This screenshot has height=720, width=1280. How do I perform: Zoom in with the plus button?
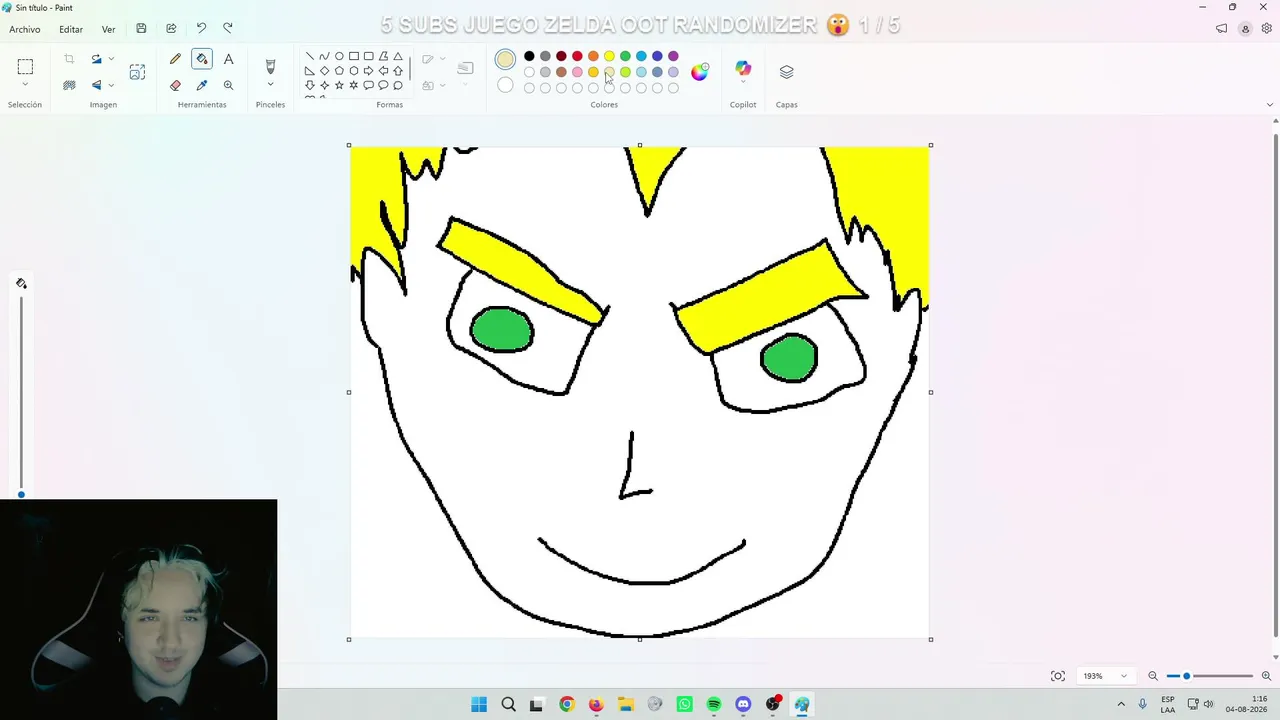[x=1266, y=676]
